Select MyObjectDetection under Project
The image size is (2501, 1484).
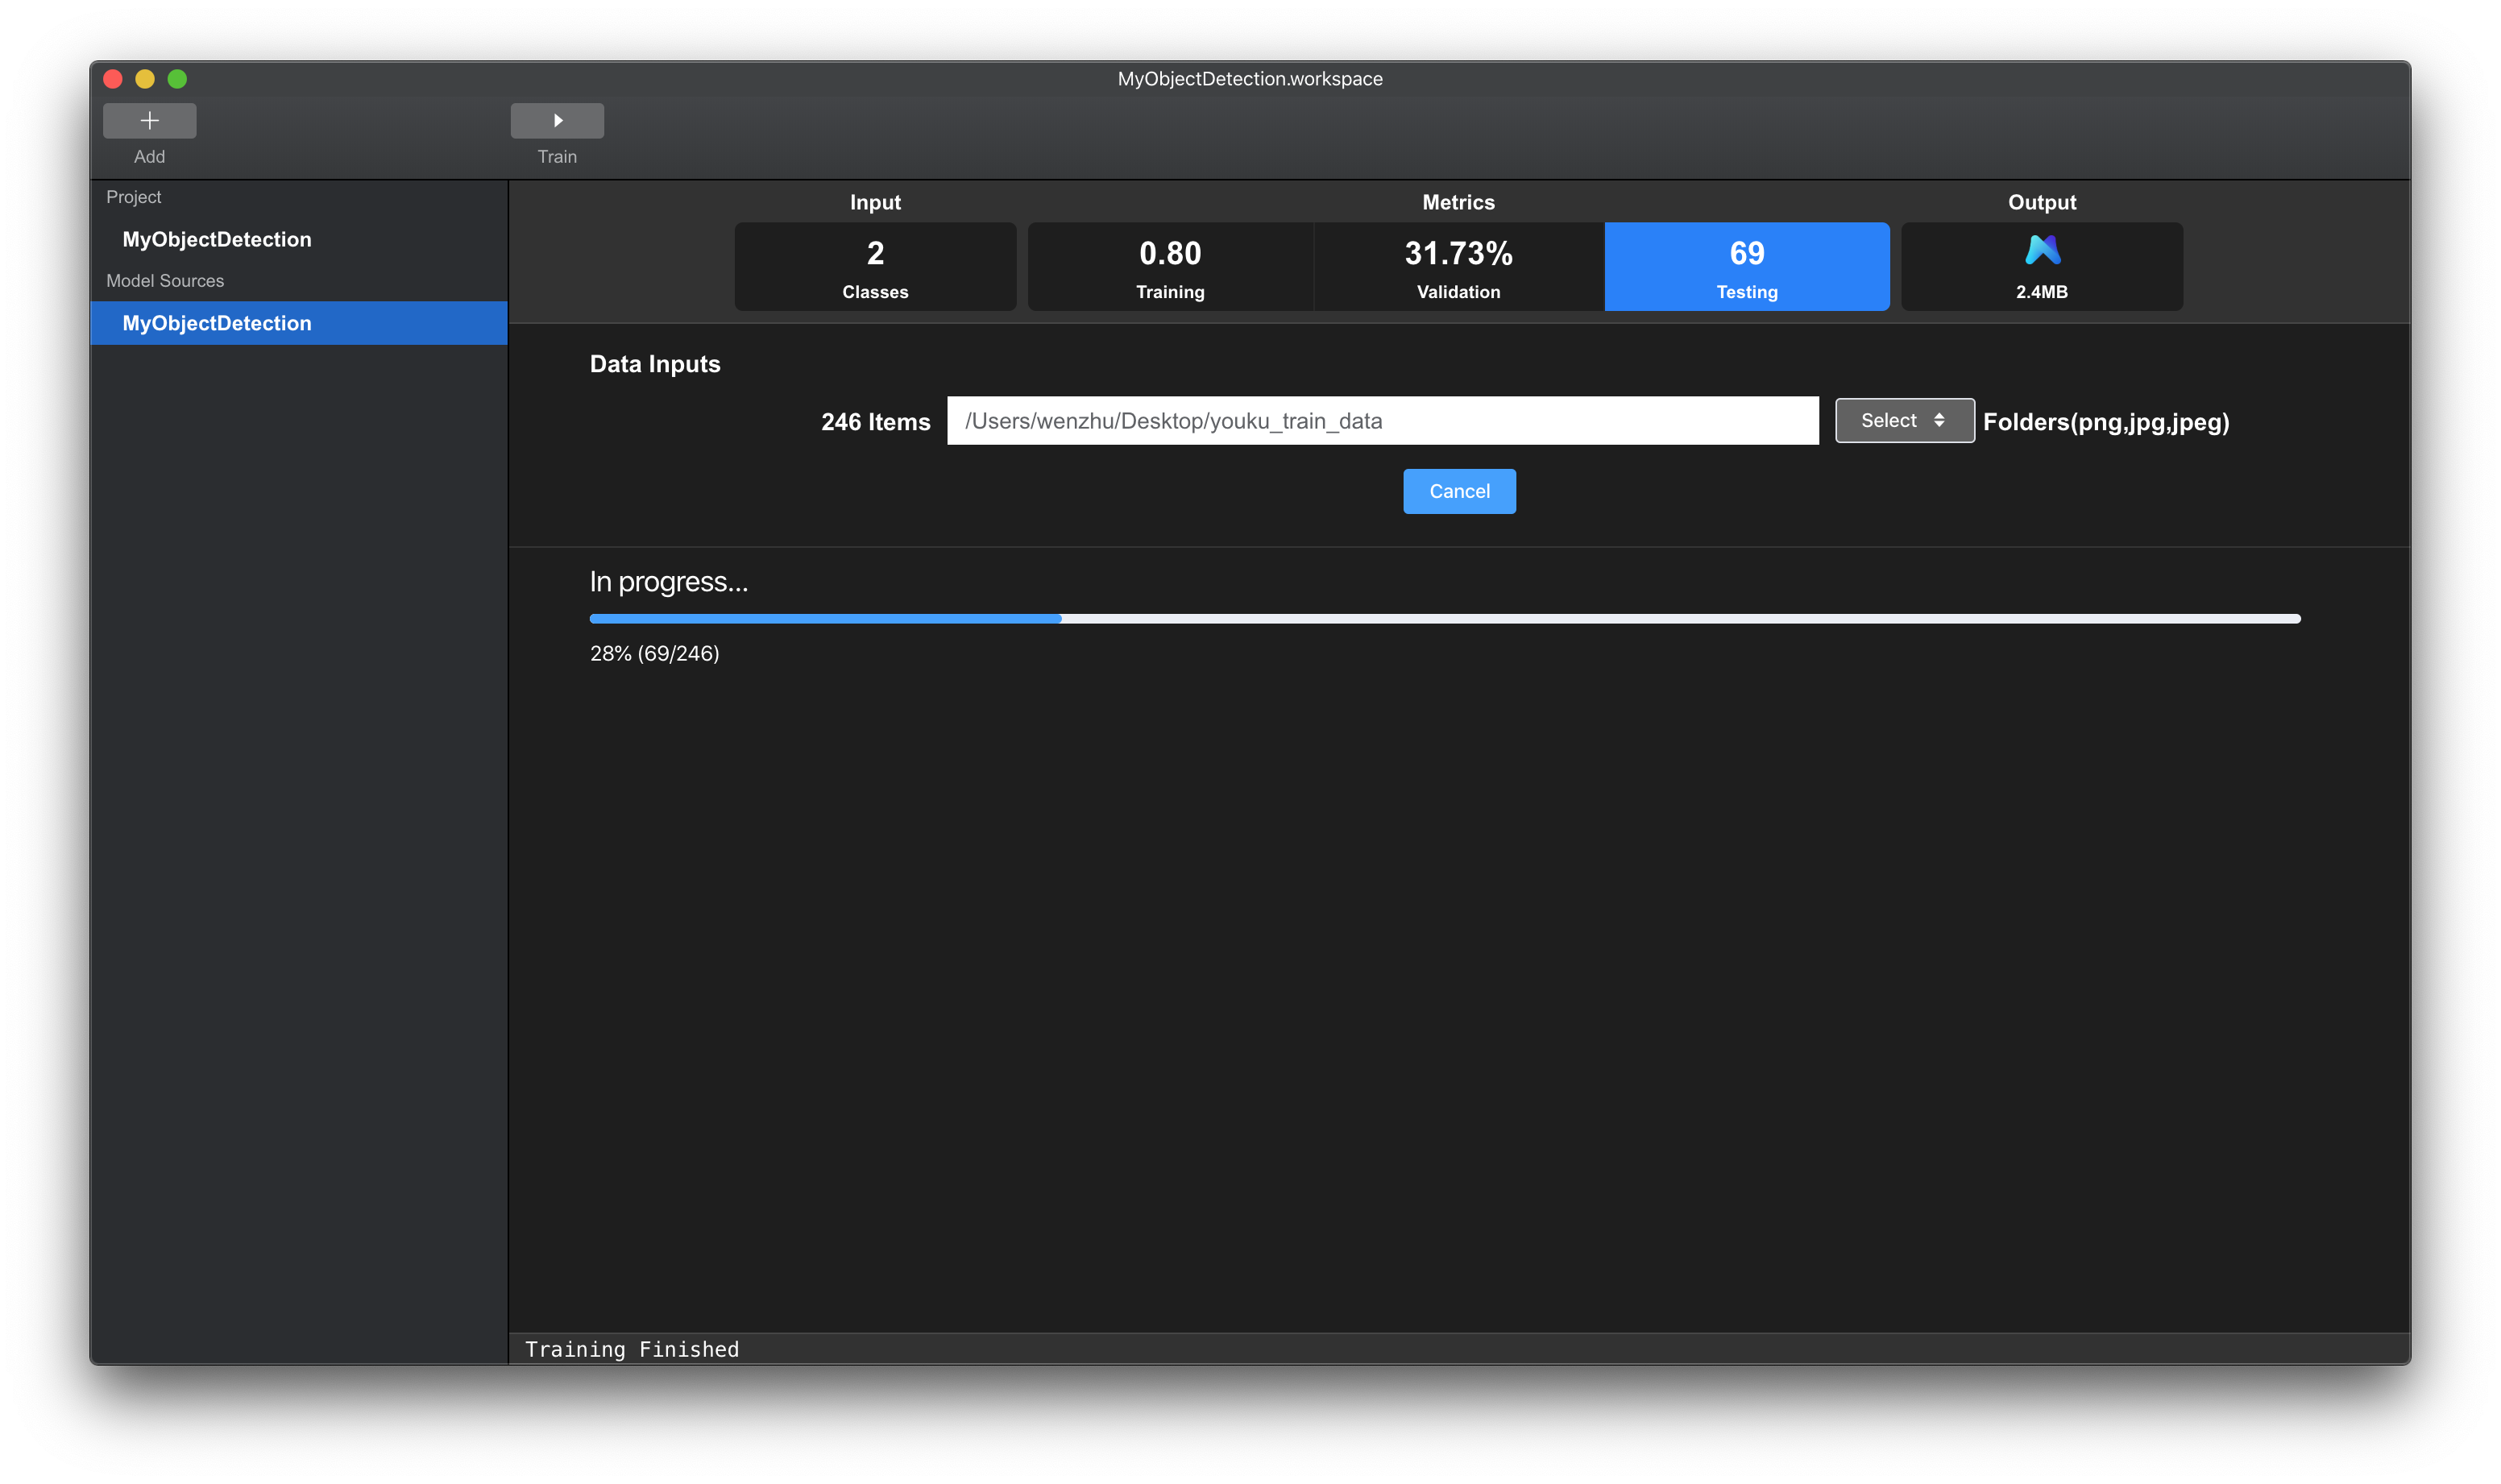point(217,239)
